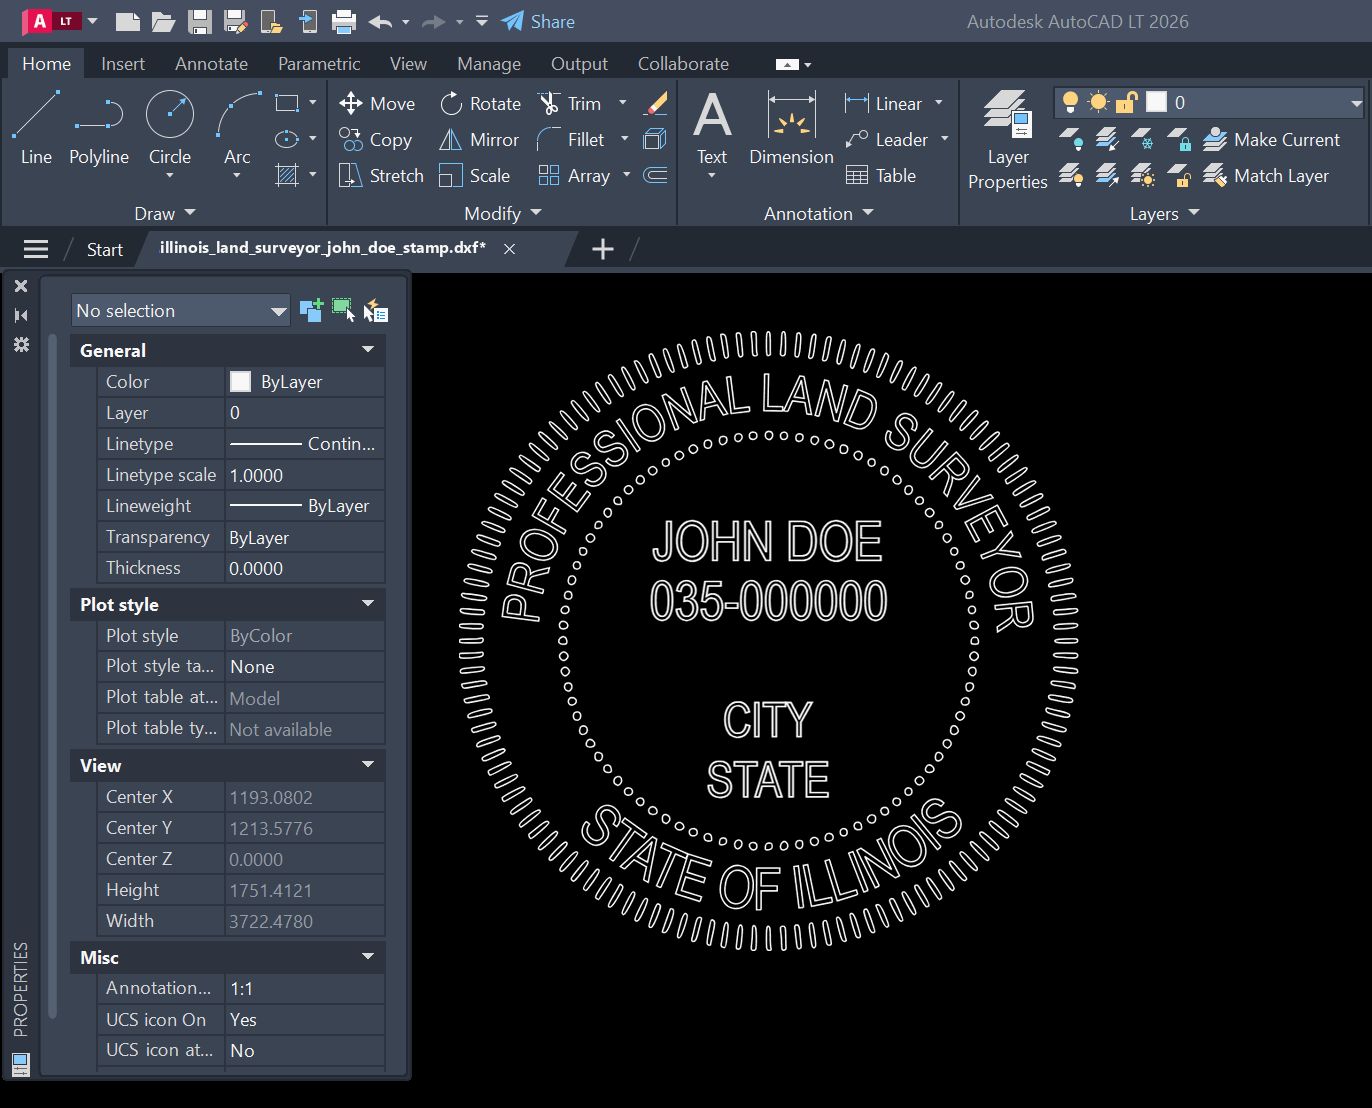The height and width of the screenshot is (1108, 1372).
Task: Collapse the Plot style section
Action: [368, 604]
